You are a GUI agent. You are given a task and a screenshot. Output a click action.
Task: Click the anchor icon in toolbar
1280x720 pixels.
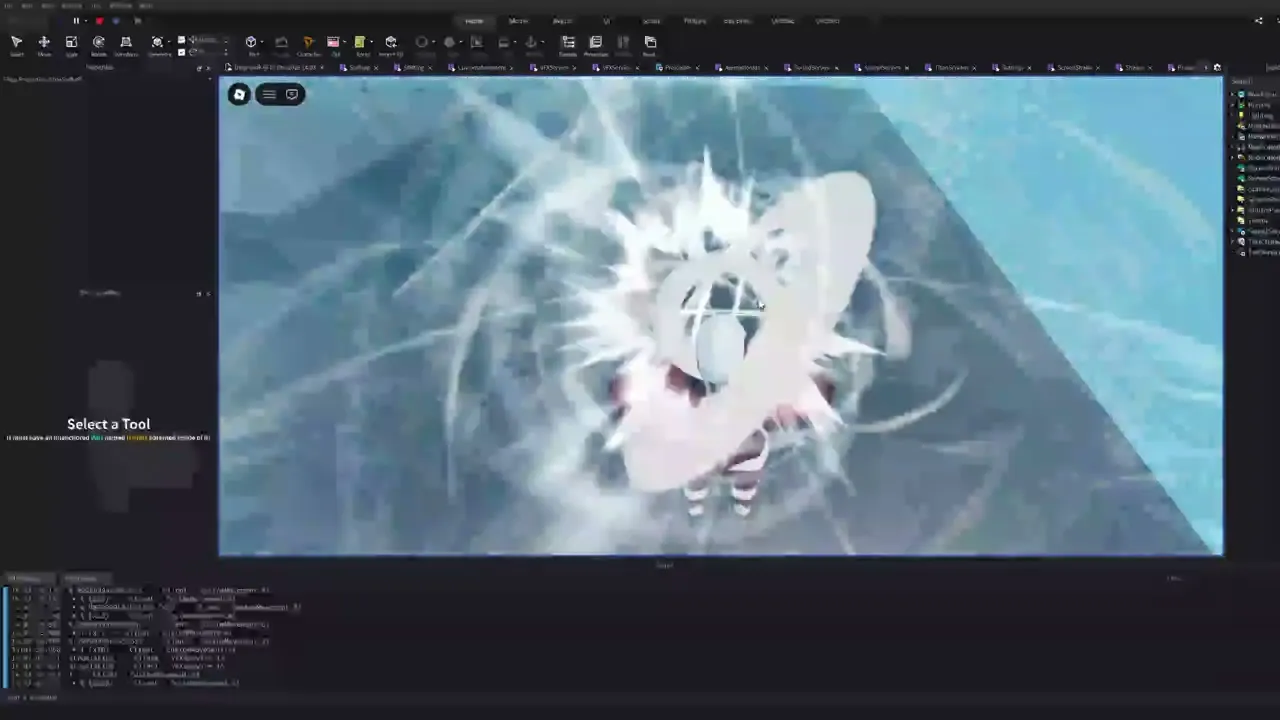point(531,42)
